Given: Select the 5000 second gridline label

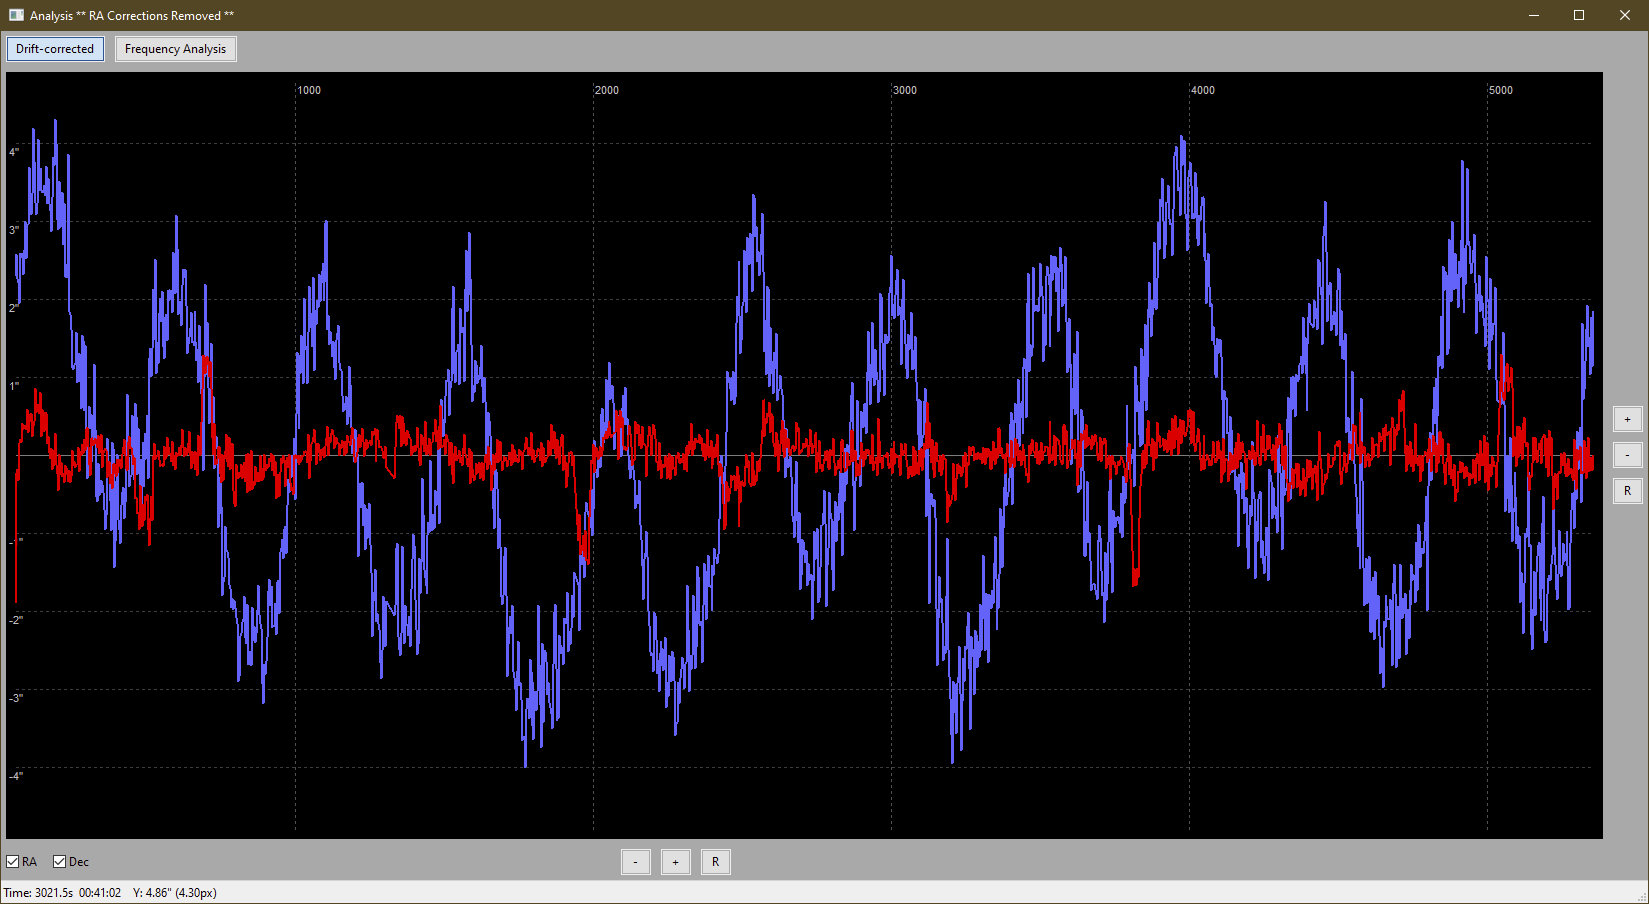Looking at the screenshot, I should [1501, 90].
